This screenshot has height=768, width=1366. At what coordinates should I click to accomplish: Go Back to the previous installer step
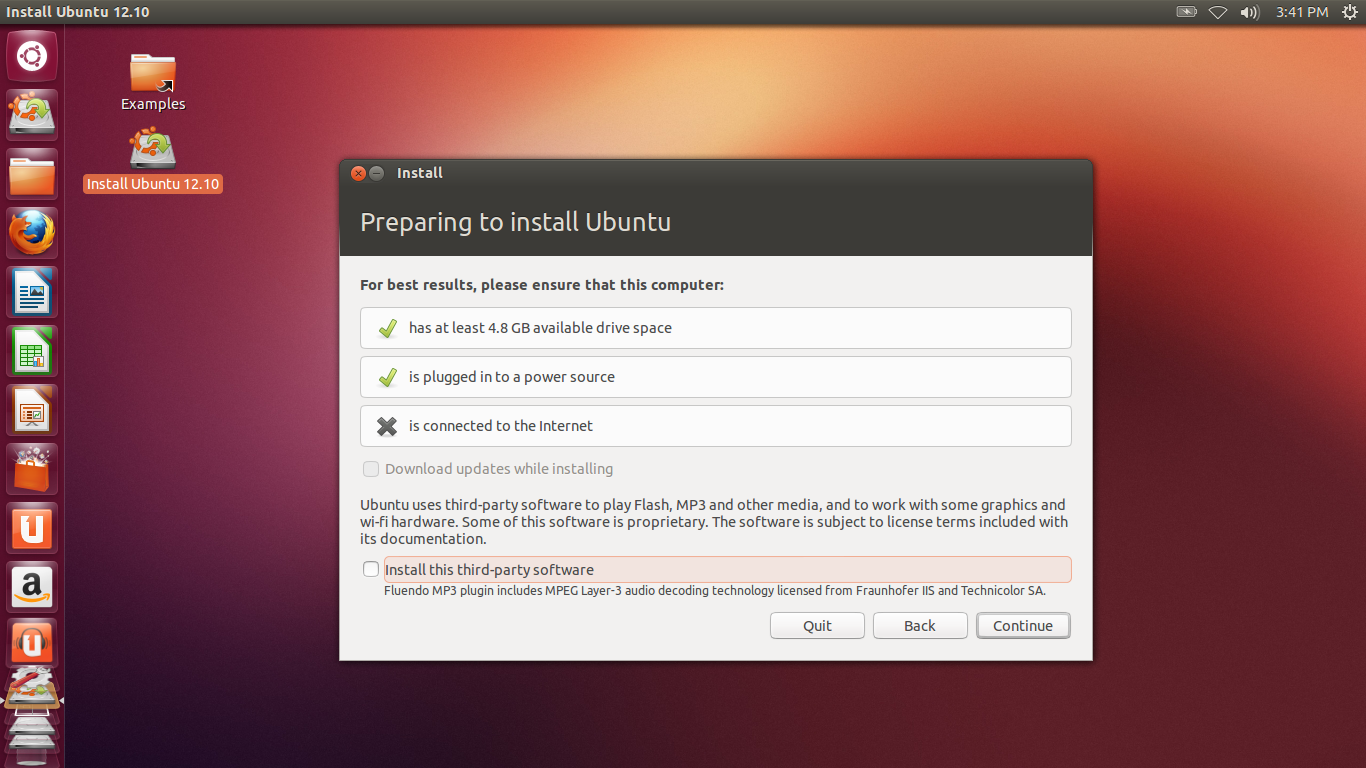click(920, 626)
